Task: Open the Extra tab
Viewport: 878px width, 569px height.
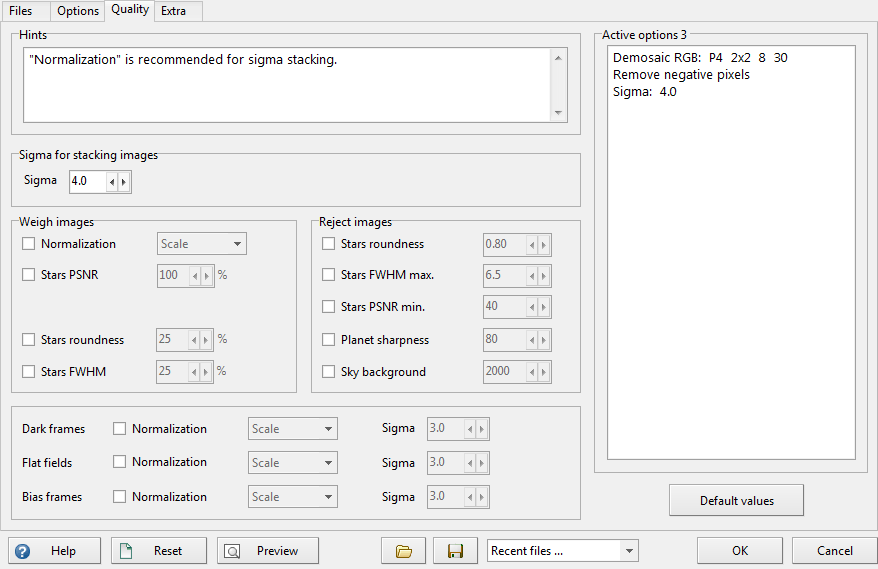Action: (x=173, y=11)
